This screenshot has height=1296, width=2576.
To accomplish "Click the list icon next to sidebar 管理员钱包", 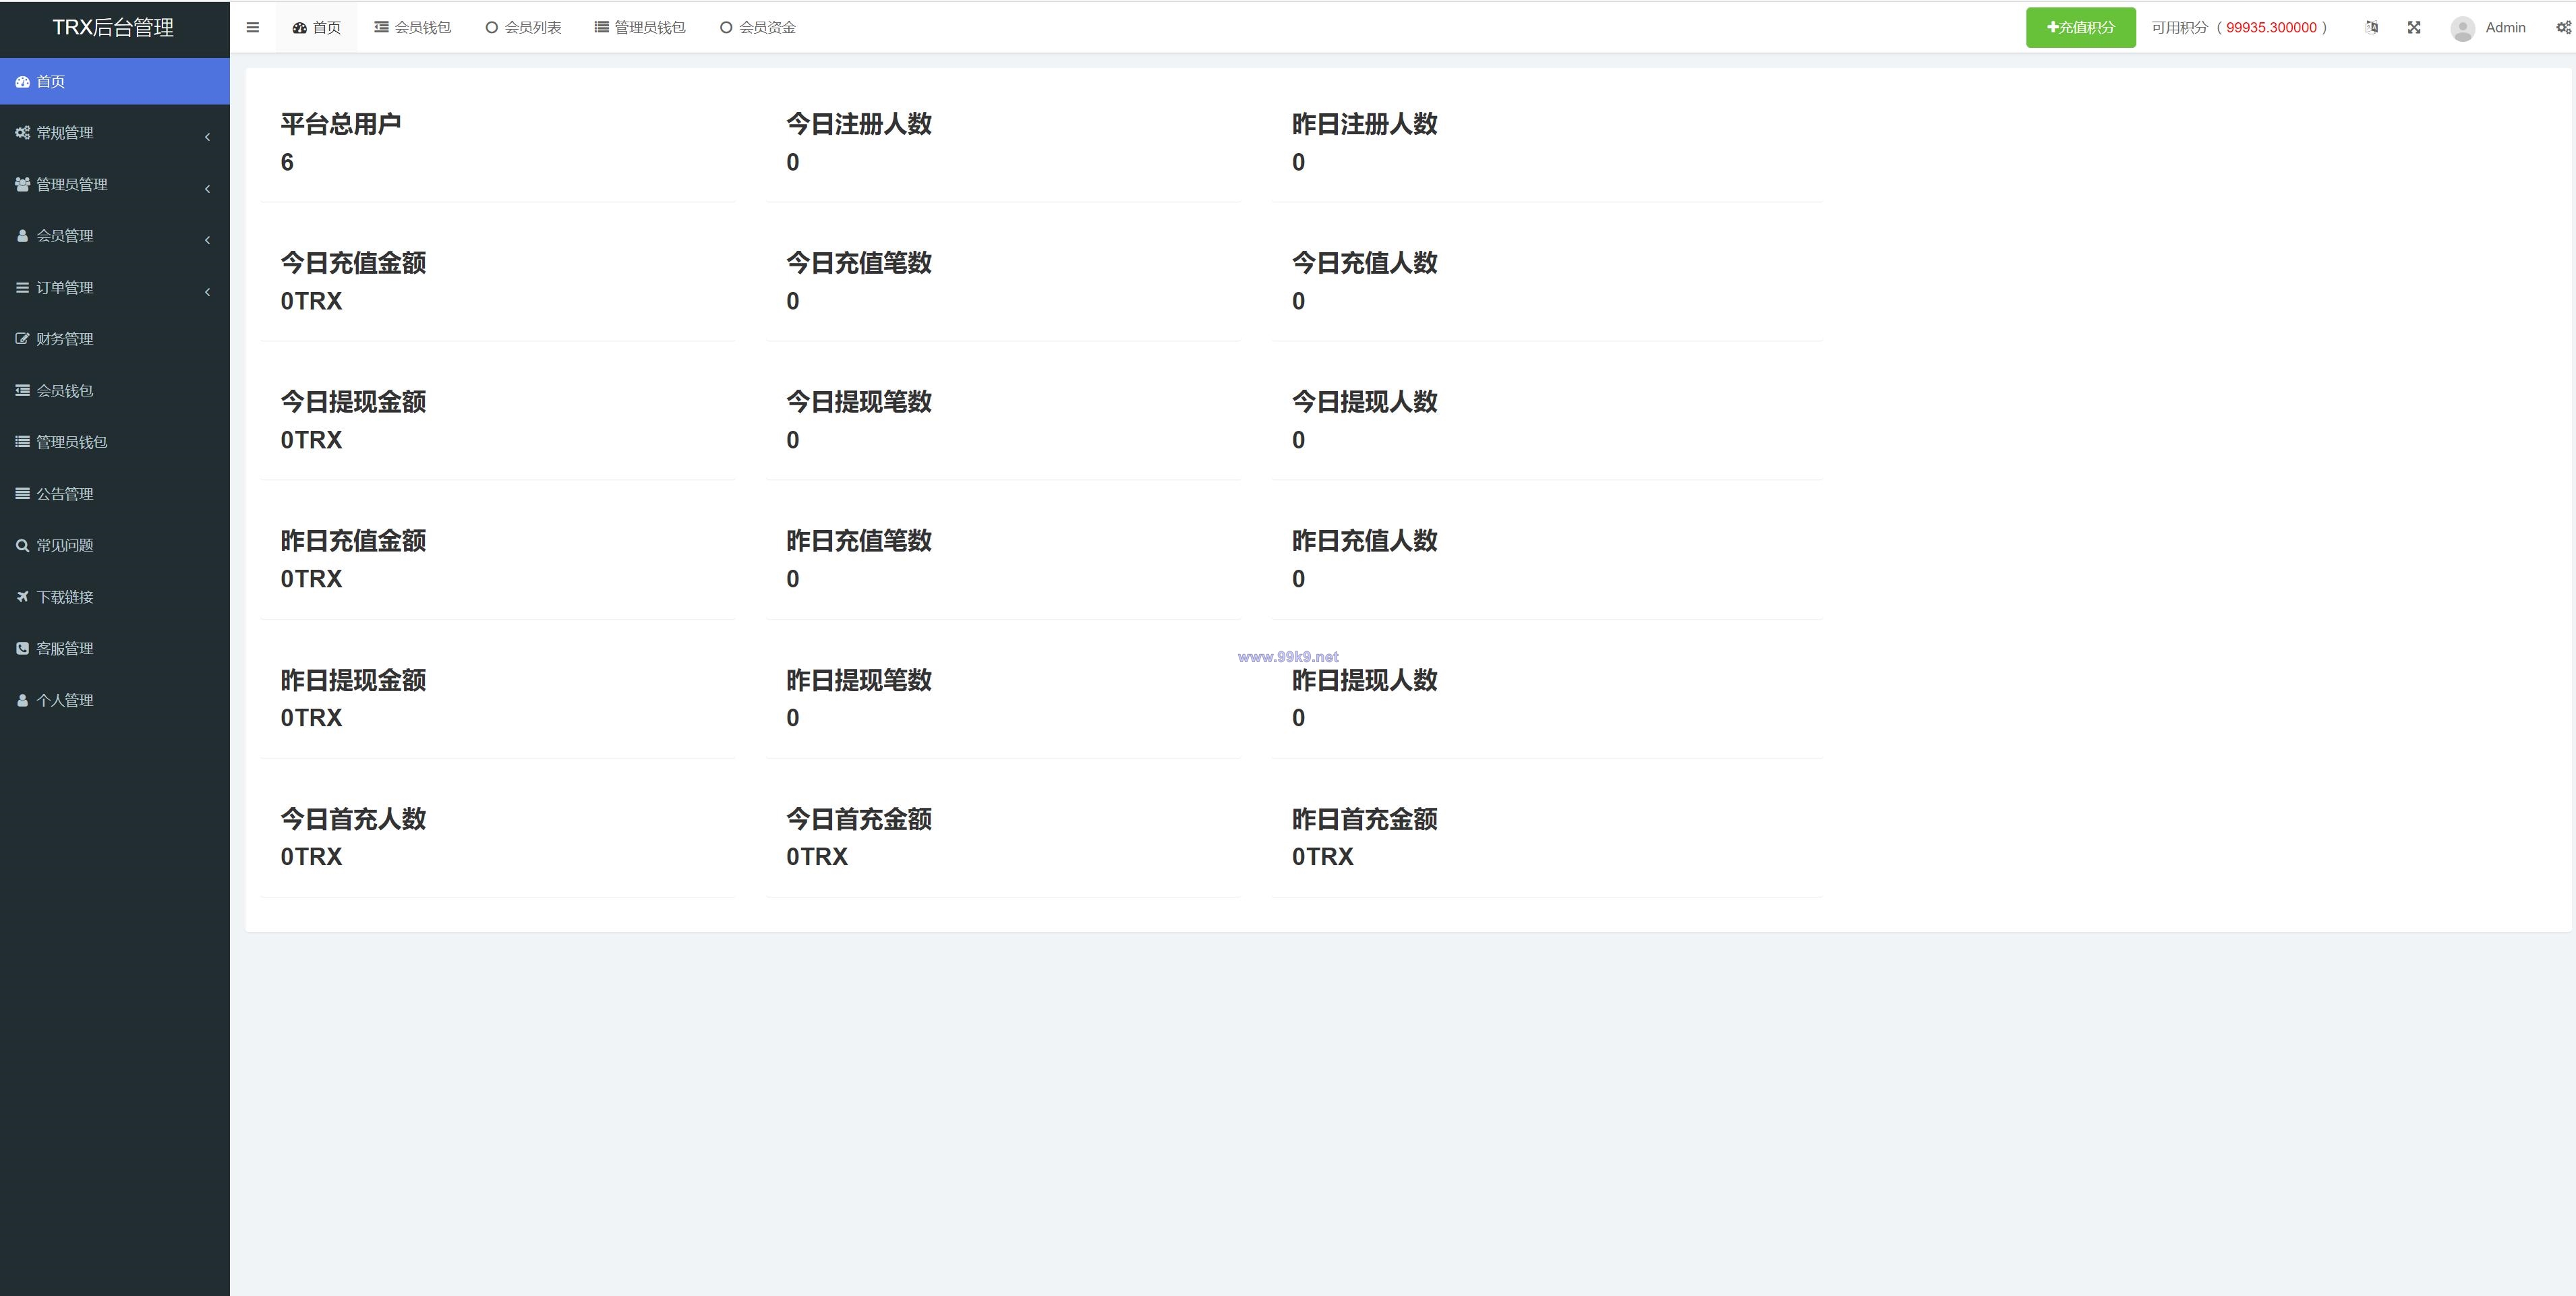I will (22, 442).
